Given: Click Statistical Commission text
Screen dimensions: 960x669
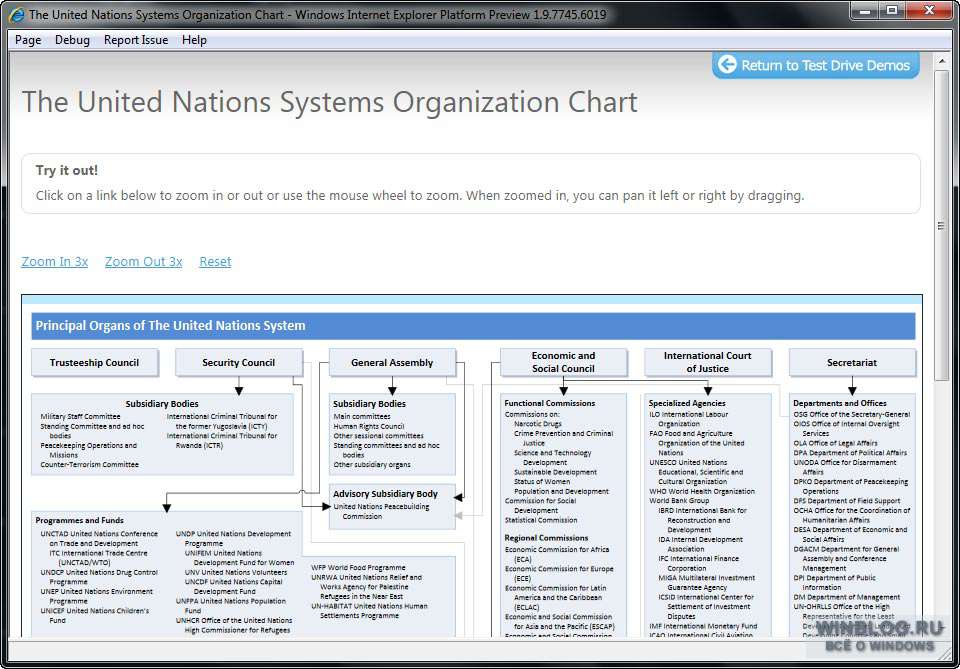Looking at the screenshot, I should click(x=541, y=520).
